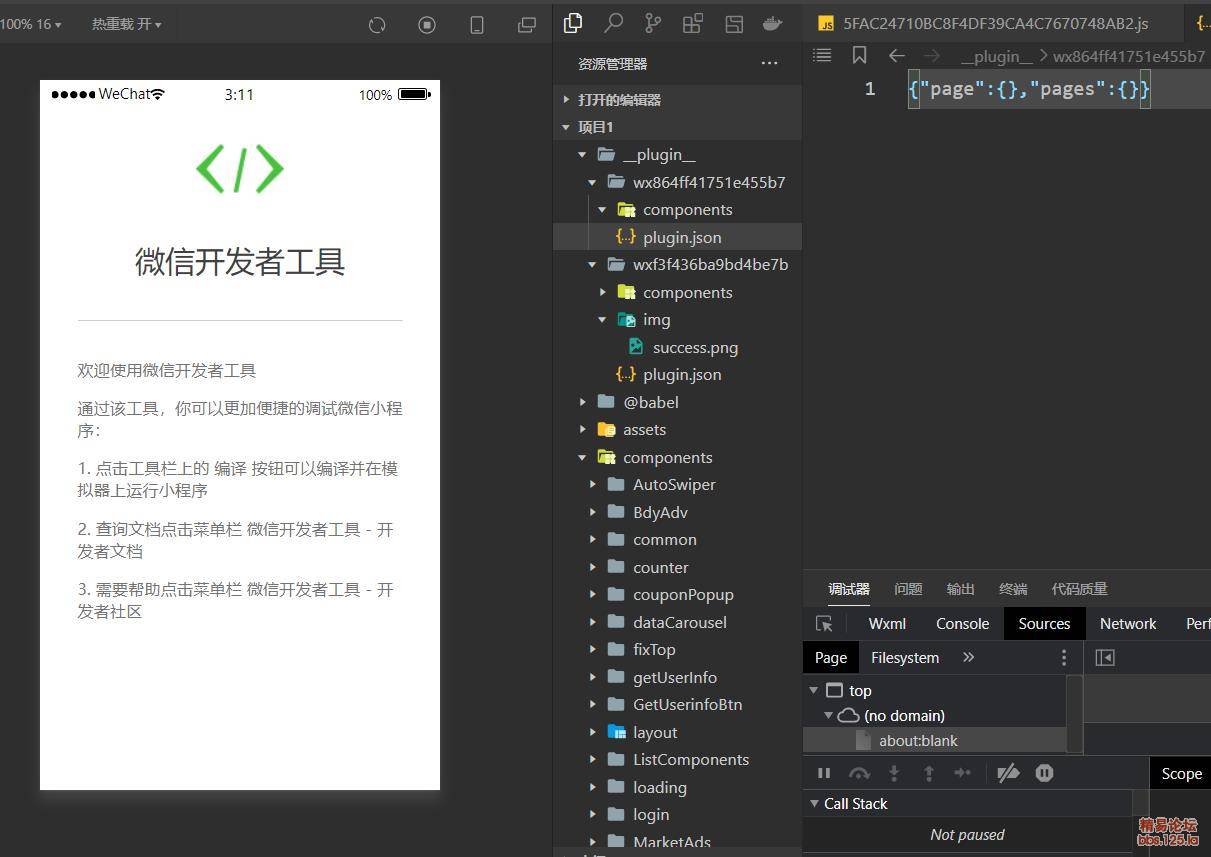The width and height of the screenshot is (1211, 857).
Task: Open the explorer more actions (...) button
Action: pos(769,64)
